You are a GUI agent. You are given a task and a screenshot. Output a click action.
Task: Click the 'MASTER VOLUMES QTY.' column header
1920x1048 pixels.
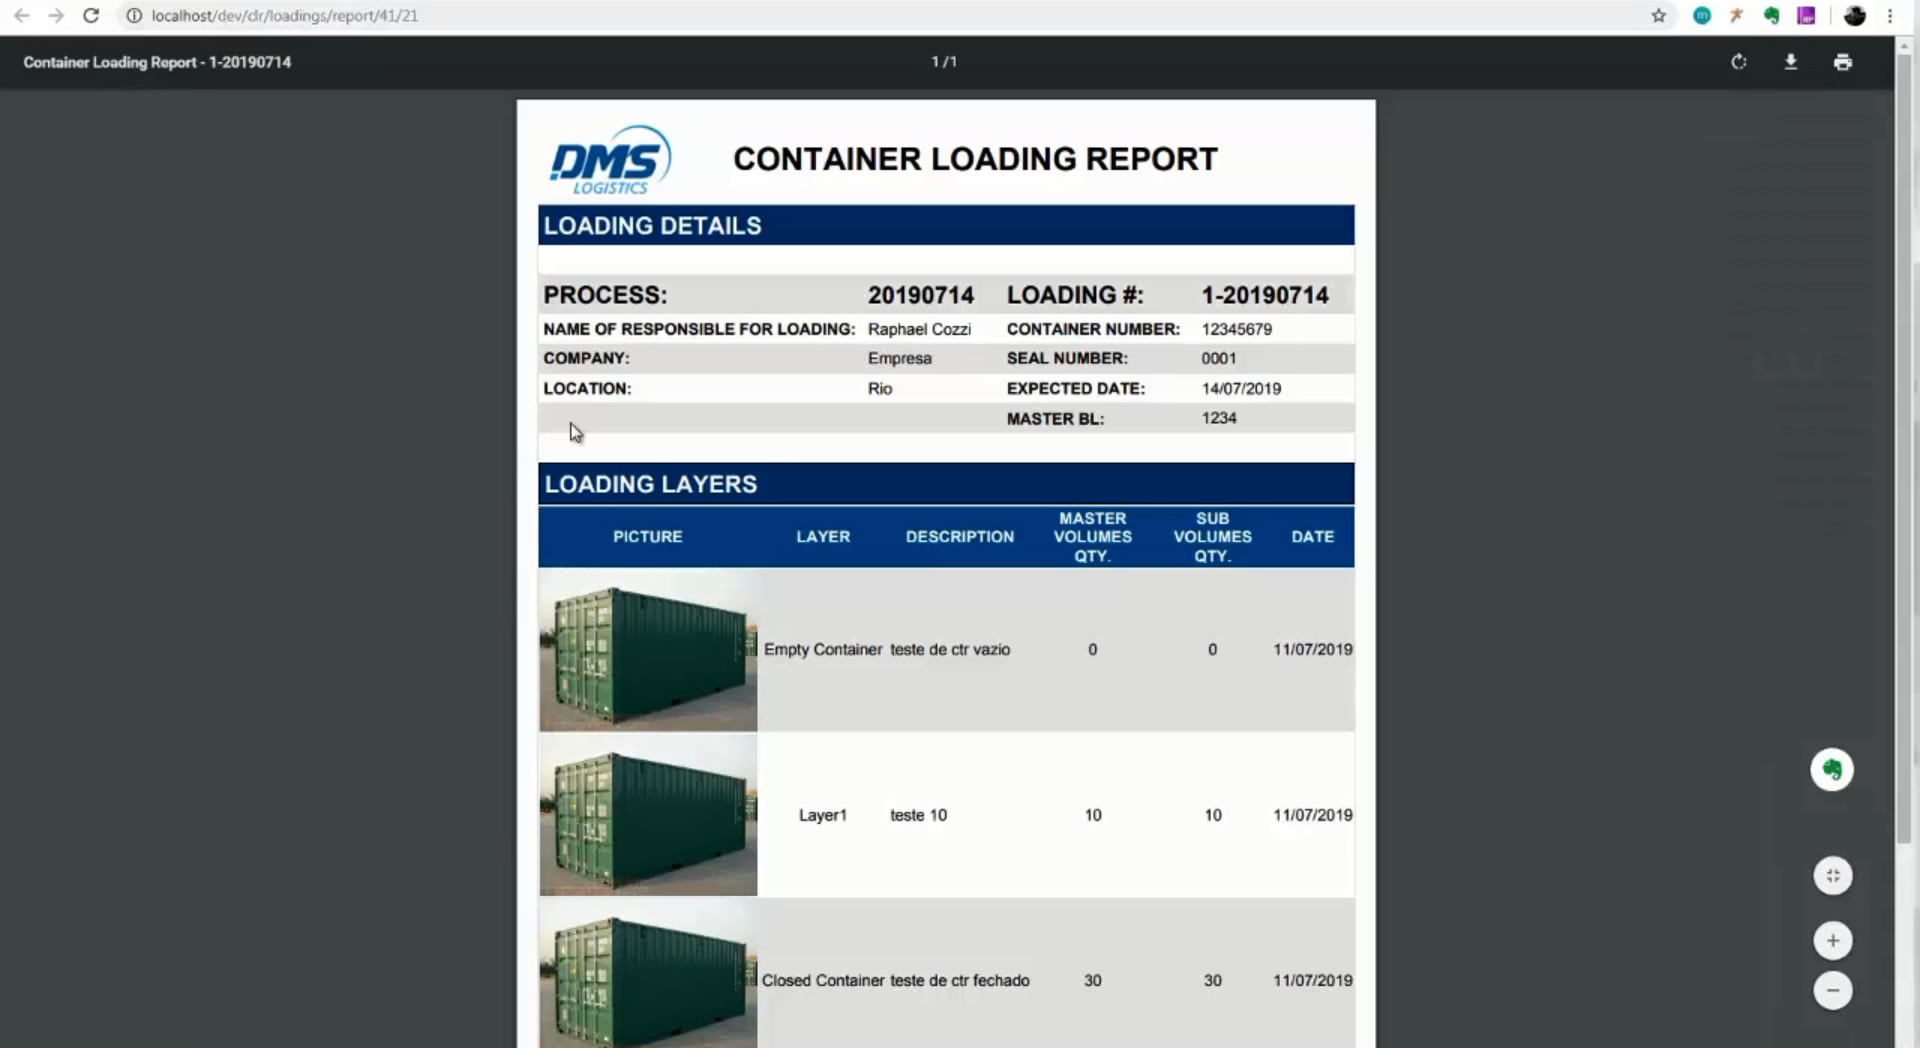pyautogui.click(x=1092, y=537)
